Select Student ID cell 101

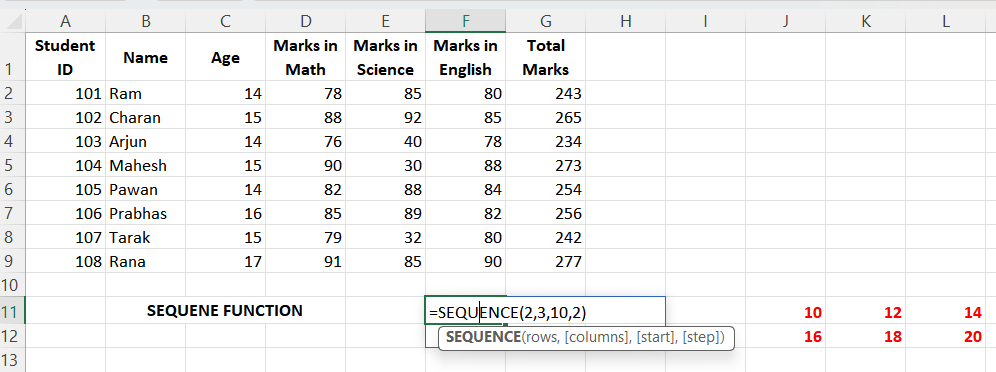(x=65, y=93)
